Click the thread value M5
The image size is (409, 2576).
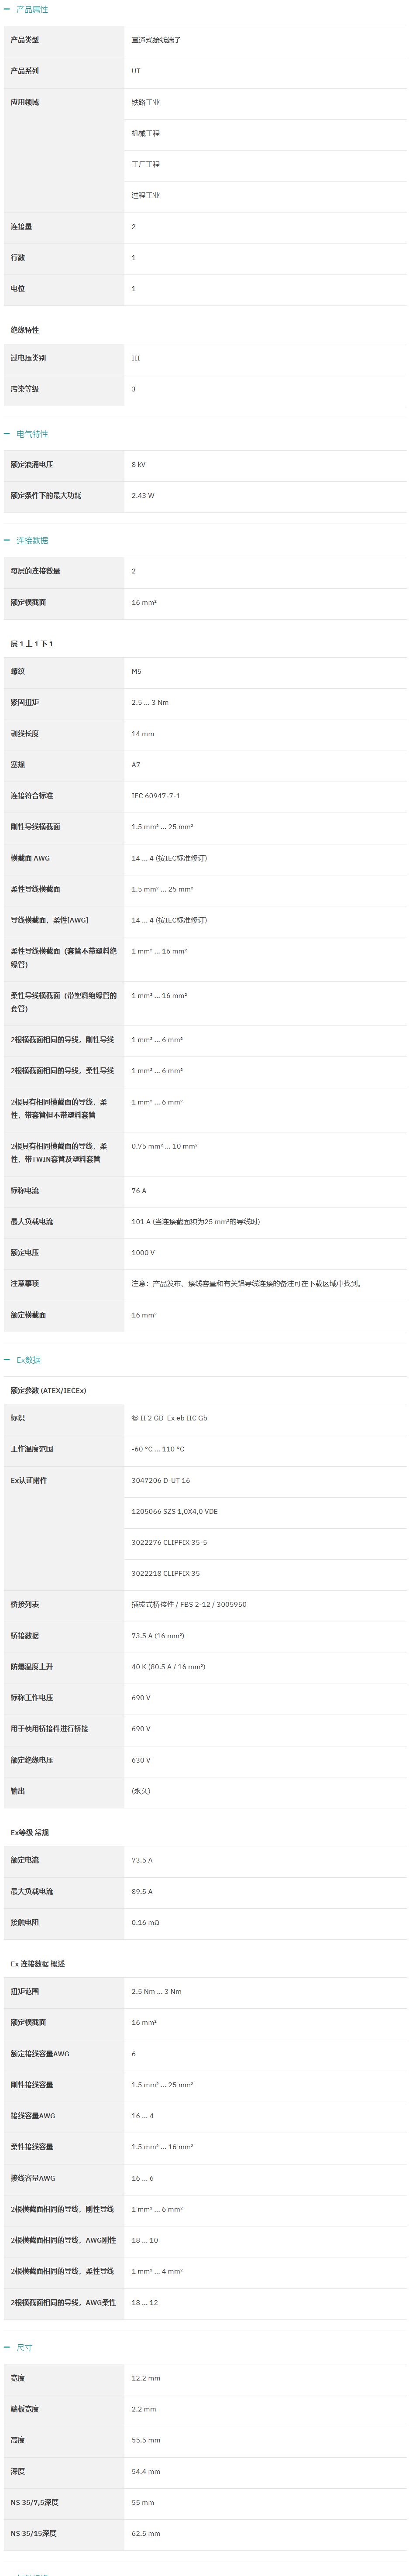point(136,671)
